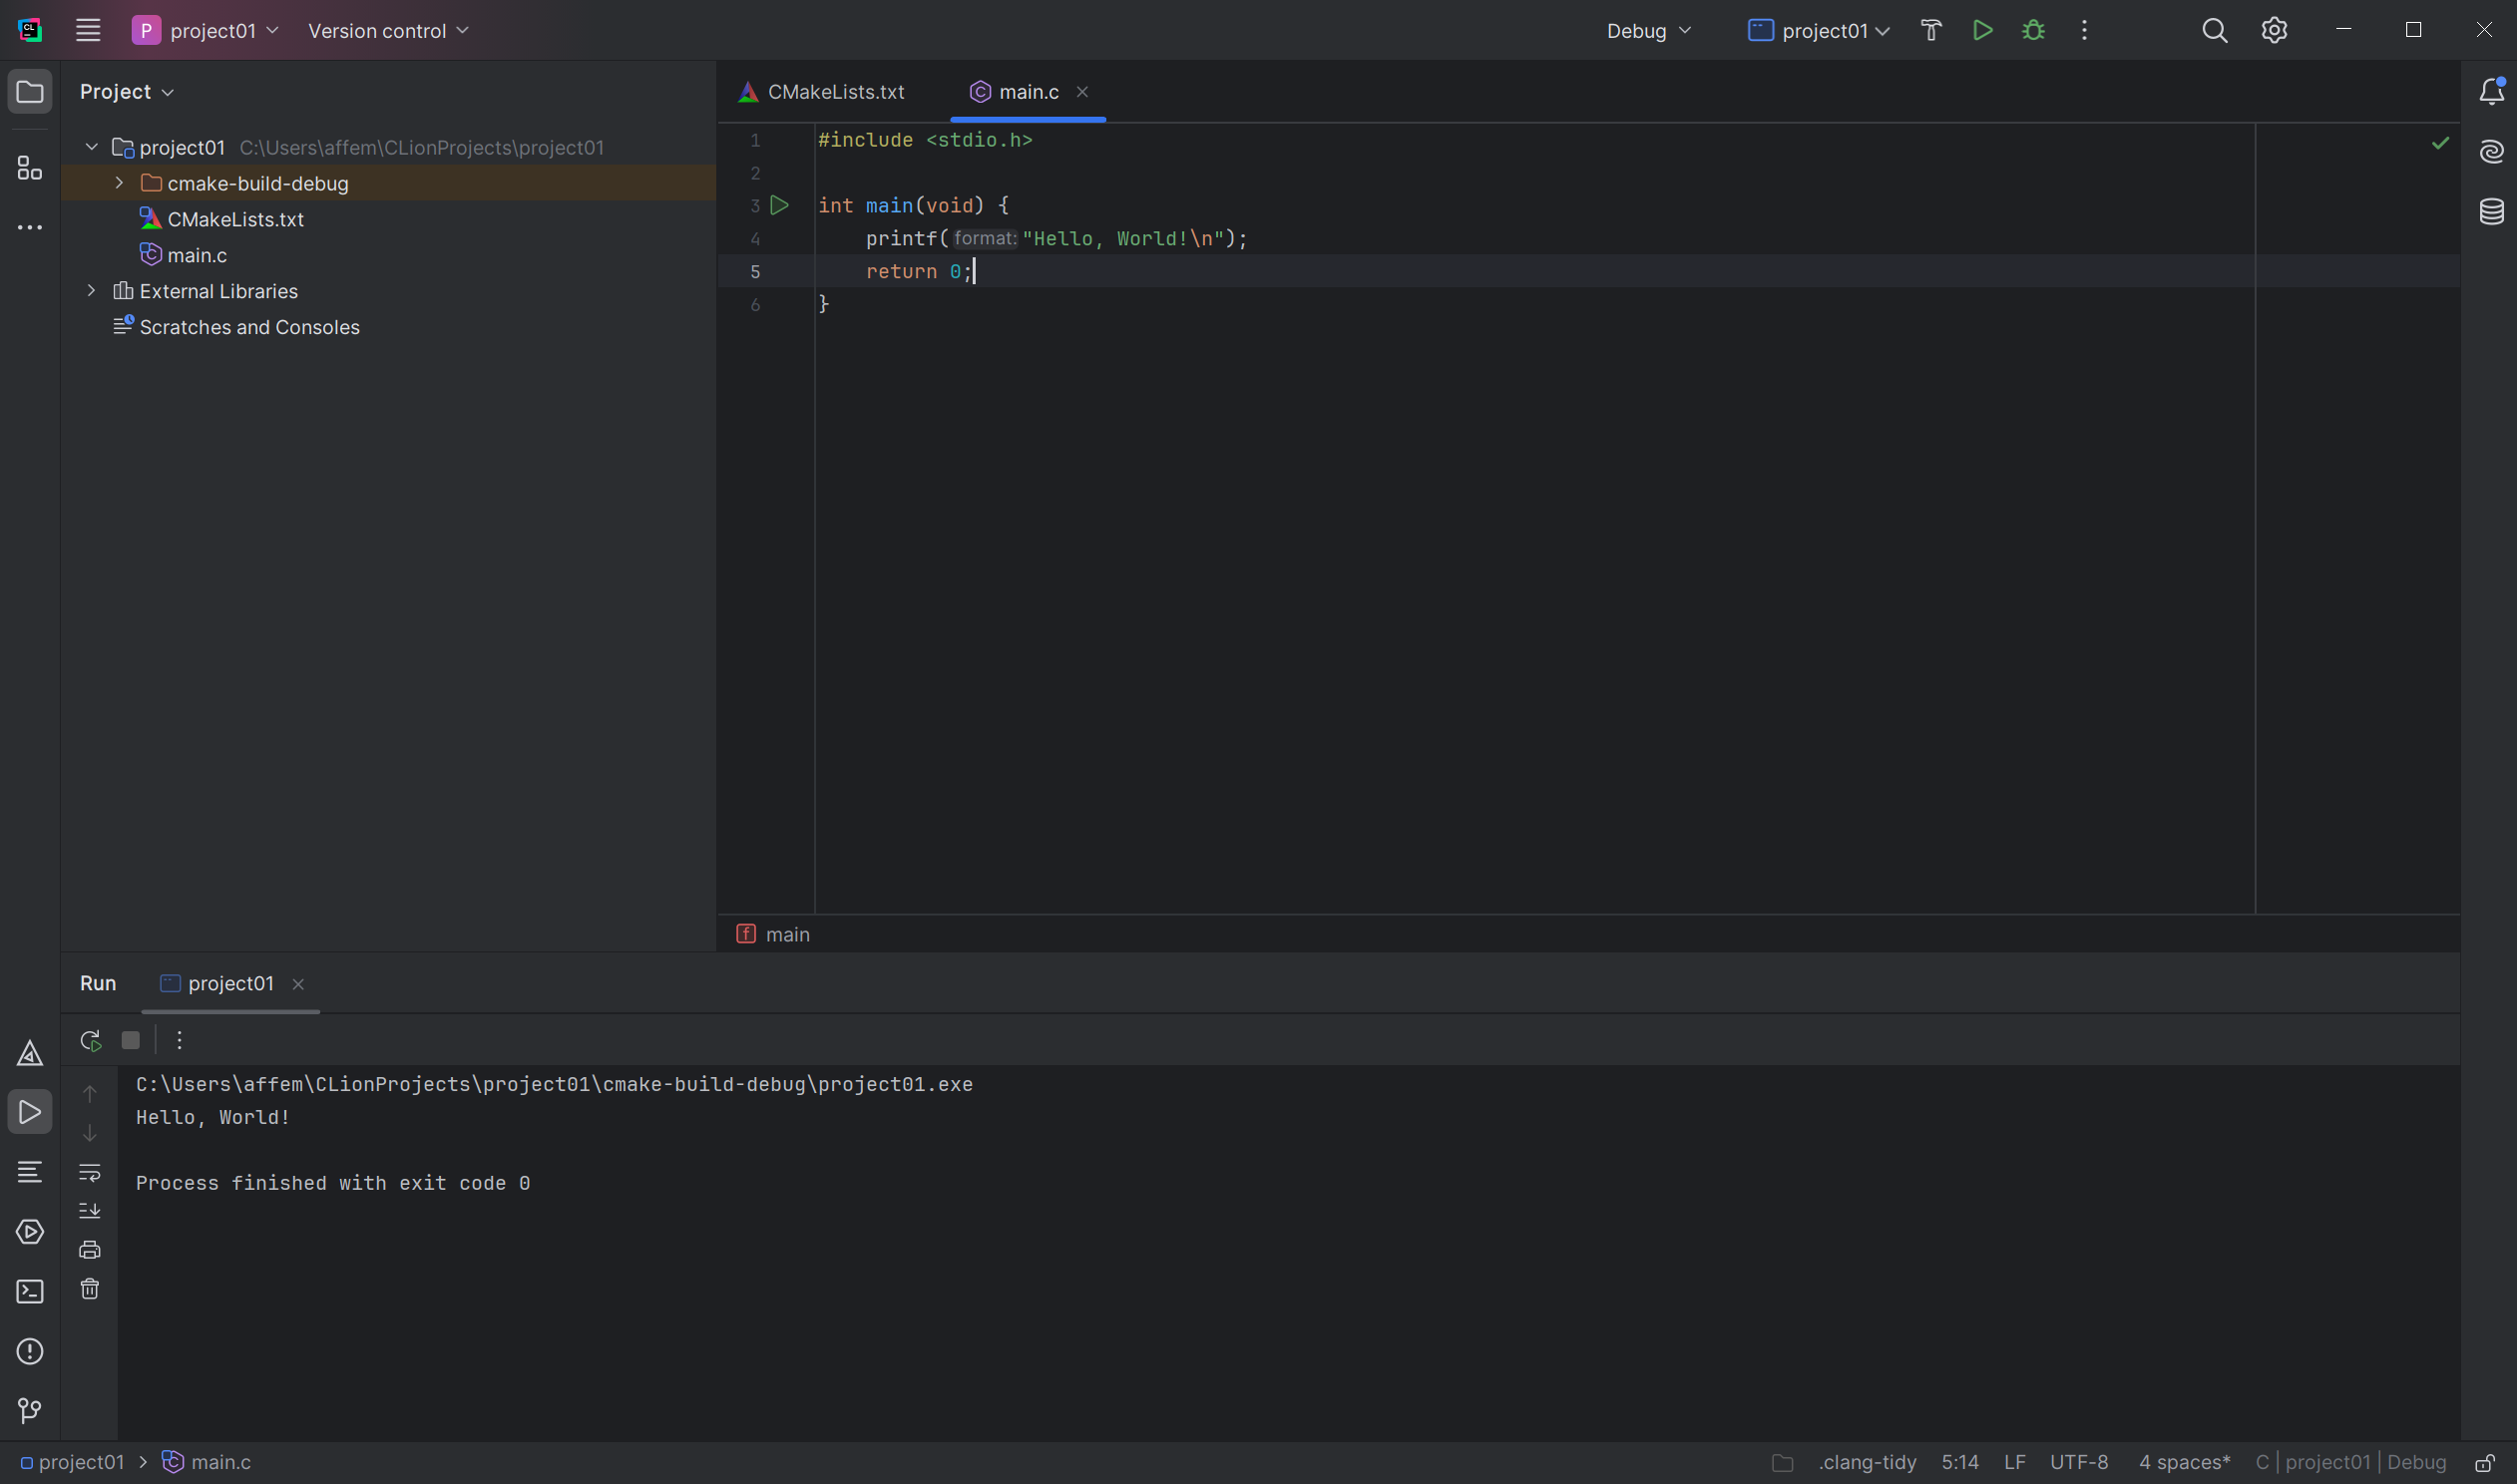This screenshot has width=2517, height=1484.
Task: Open Messages tool window icon
Action: (30, 1172)
